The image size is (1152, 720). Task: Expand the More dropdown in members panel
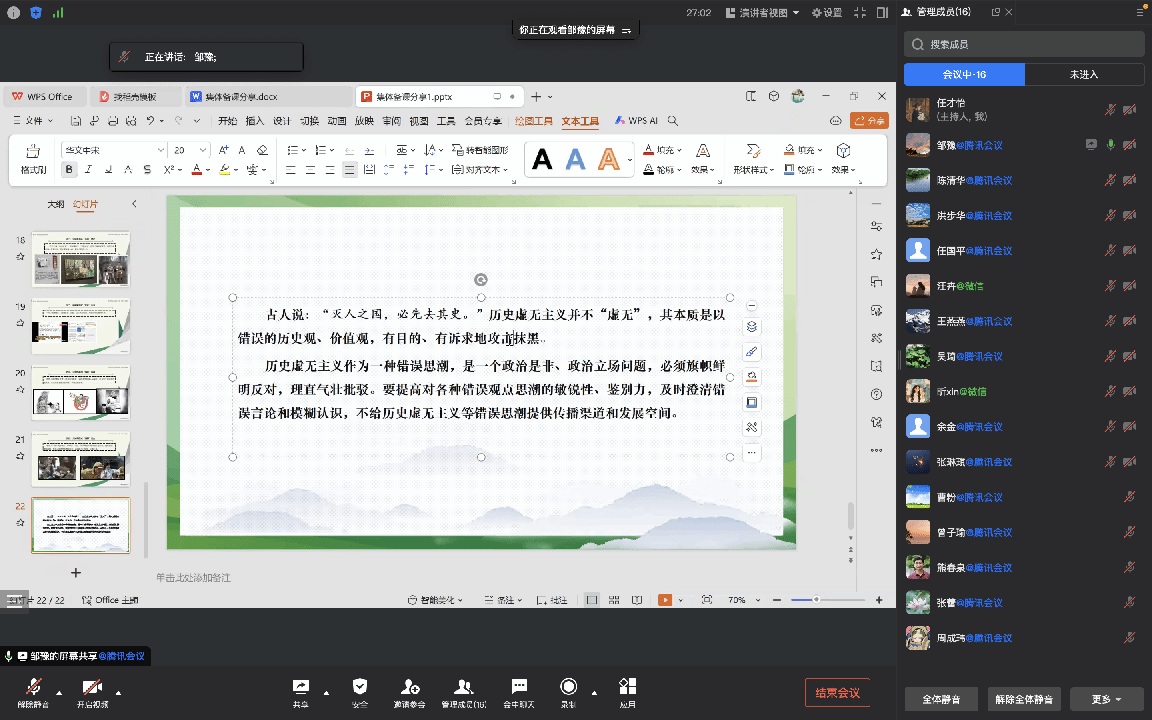[1106, 699]
